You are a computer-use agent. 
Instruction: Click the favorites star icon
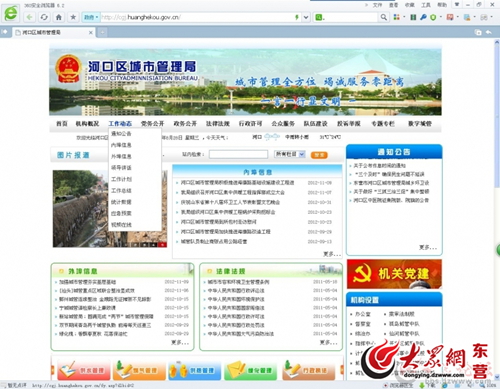[73, 17]
